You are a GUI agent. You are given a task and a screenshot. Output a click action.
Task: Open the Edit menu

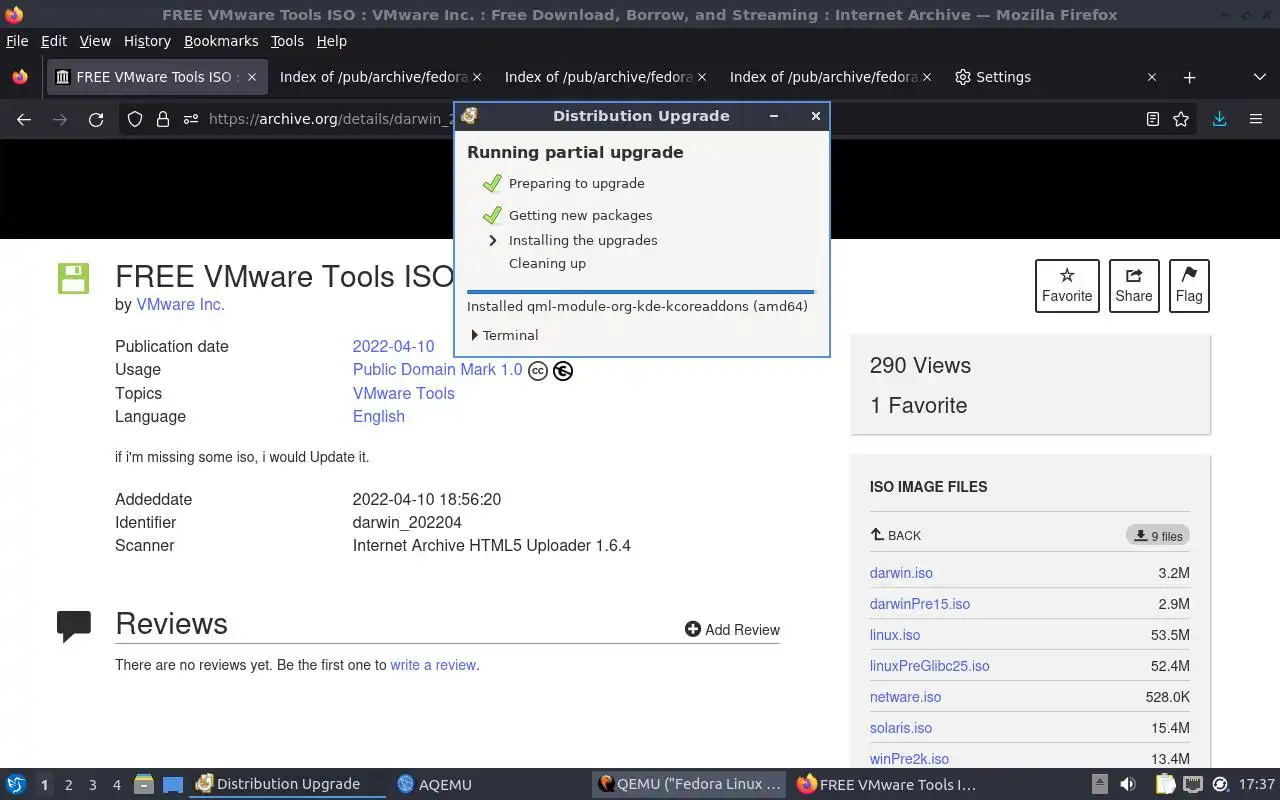(x=54, y=41)
